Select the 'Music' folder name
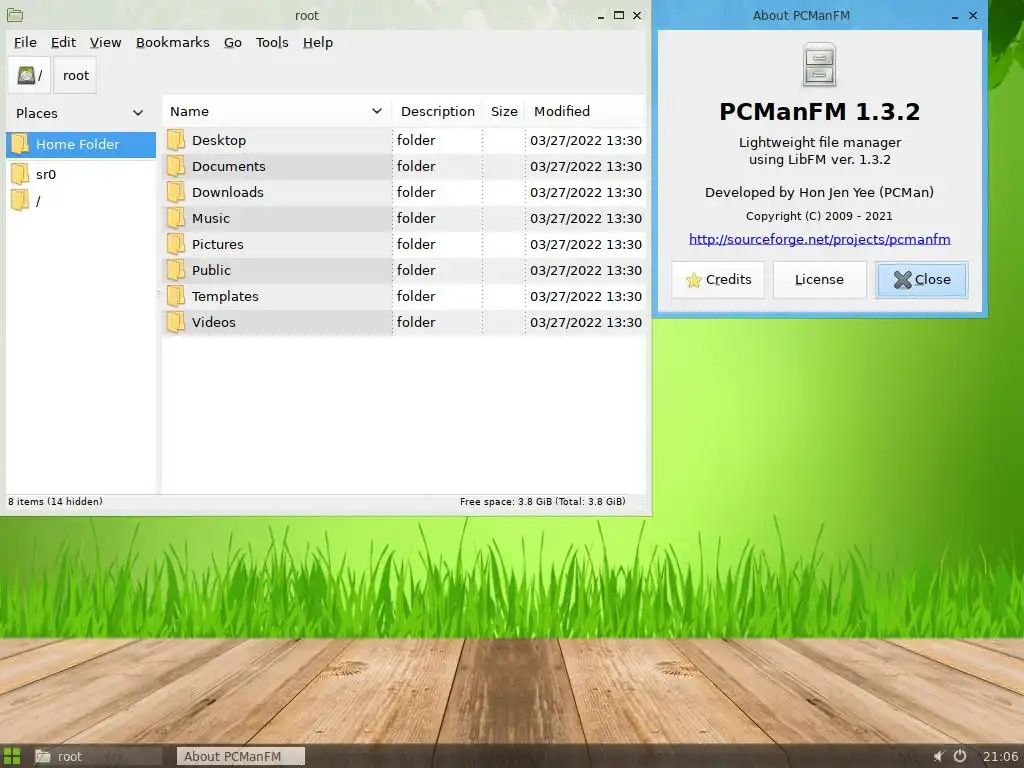1024x768 pixels. tap(211, 219)
